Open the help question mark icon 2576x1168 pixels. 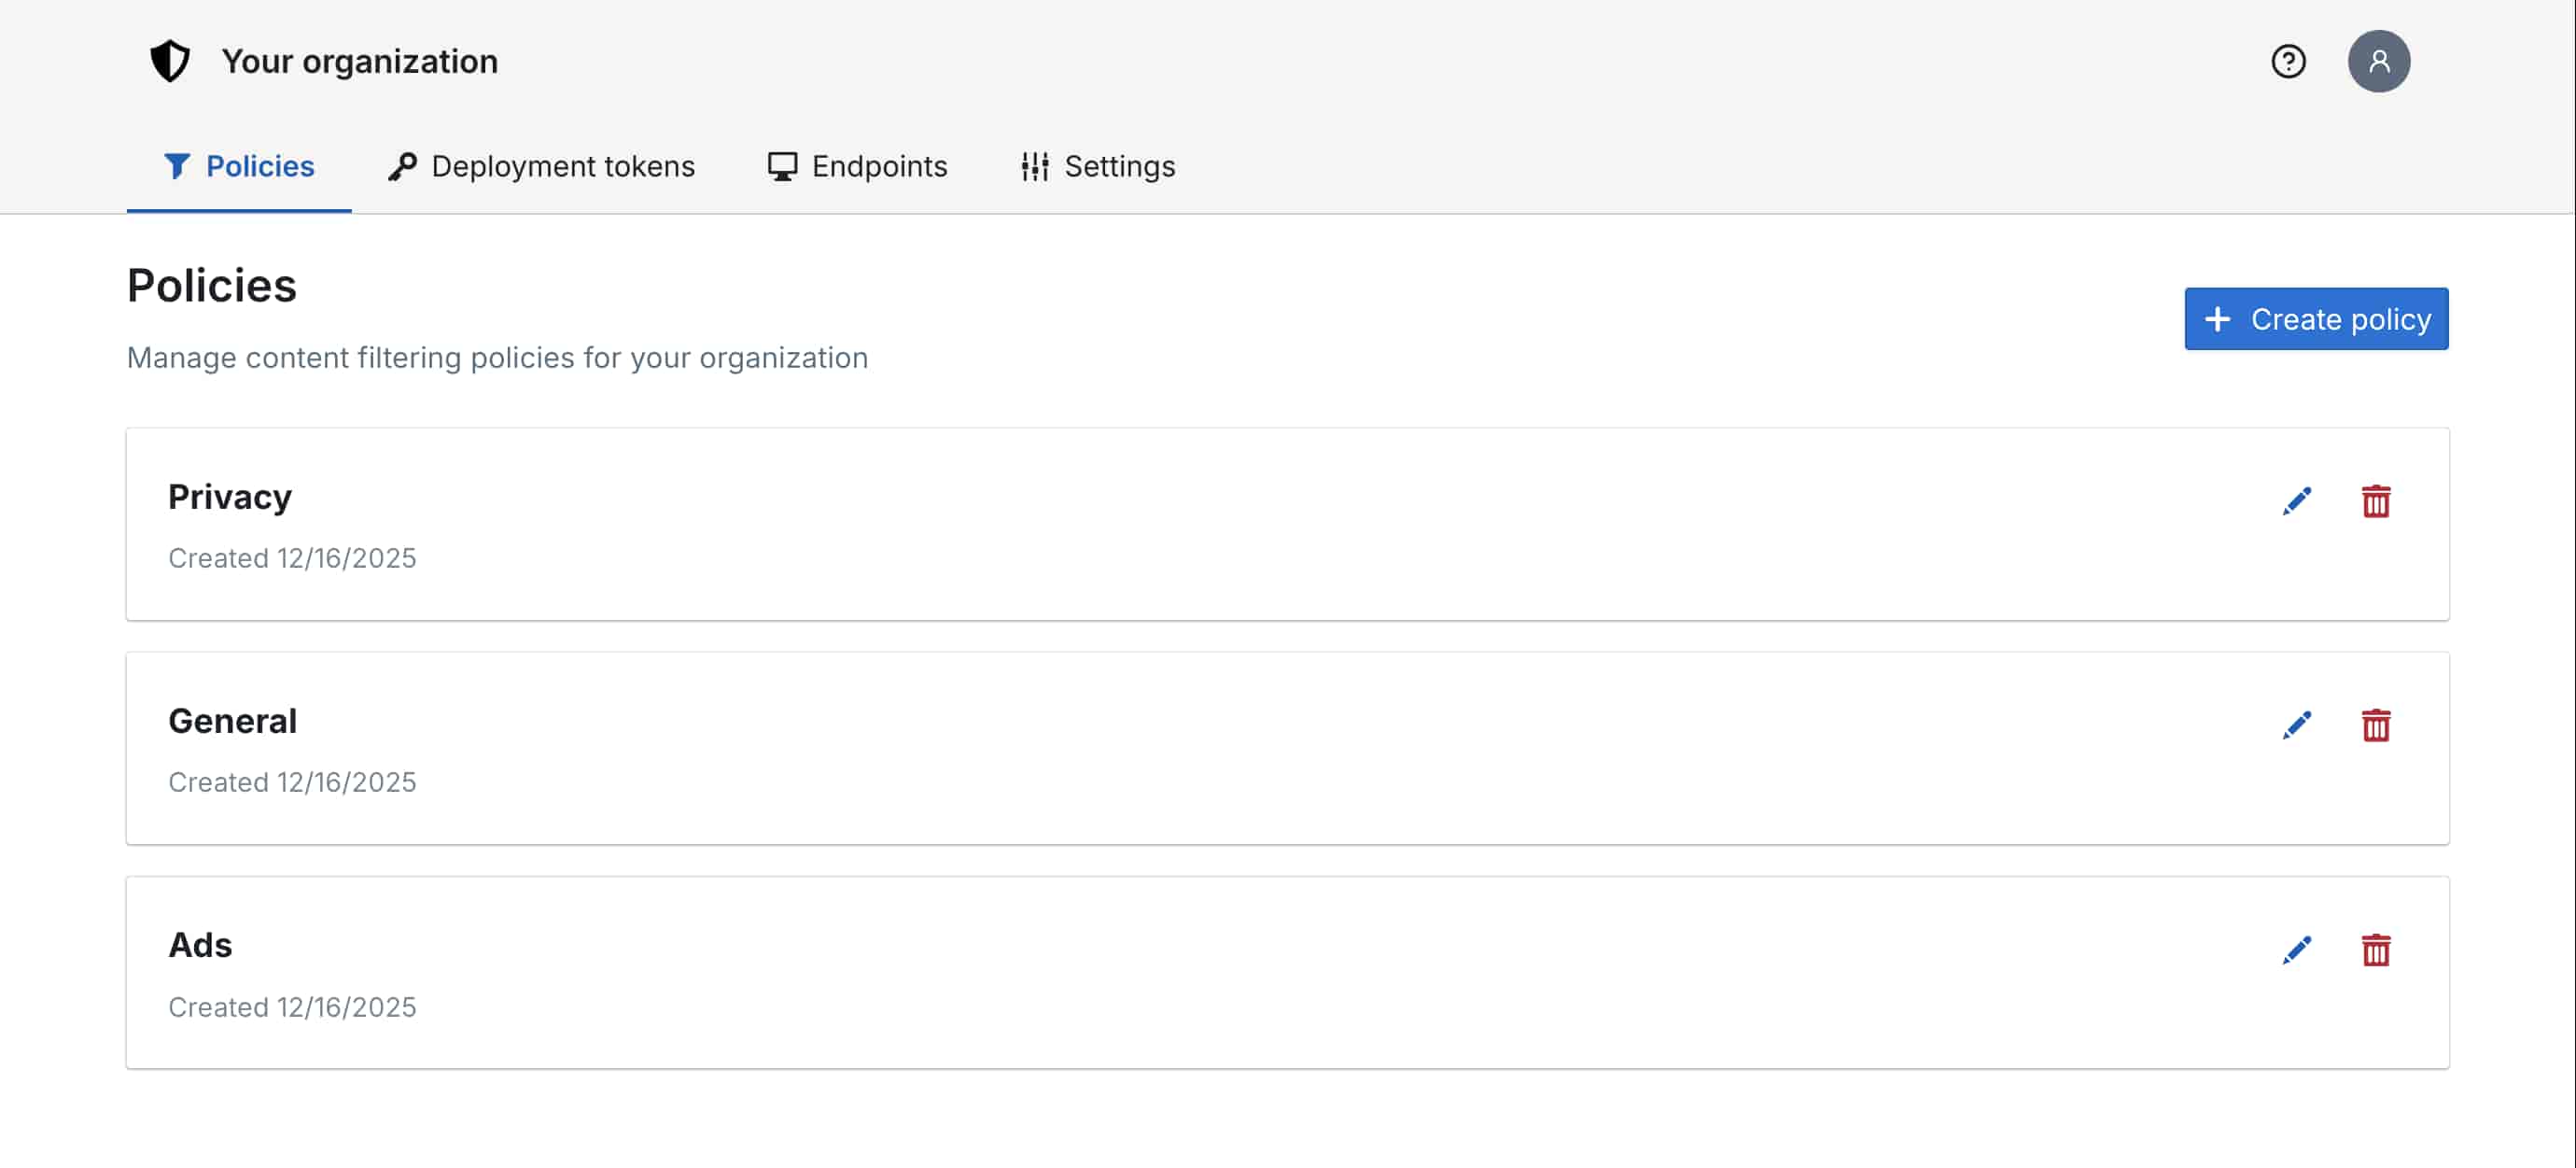point(2289,61)
